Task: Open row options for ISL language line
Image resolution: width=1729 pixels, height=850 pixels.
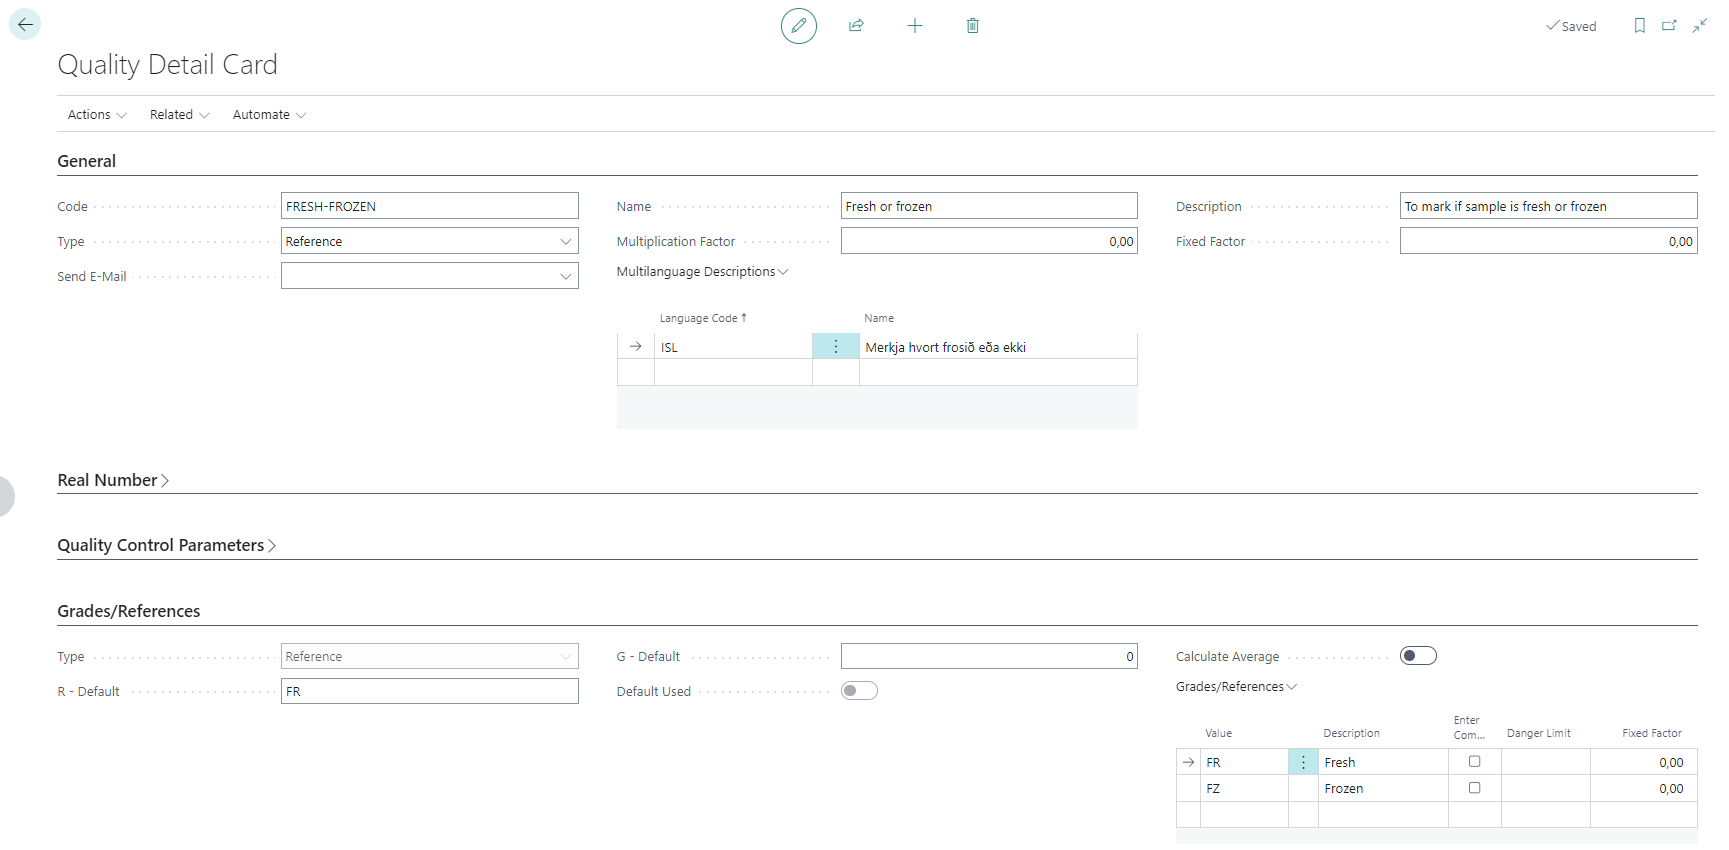Action: 836,347
